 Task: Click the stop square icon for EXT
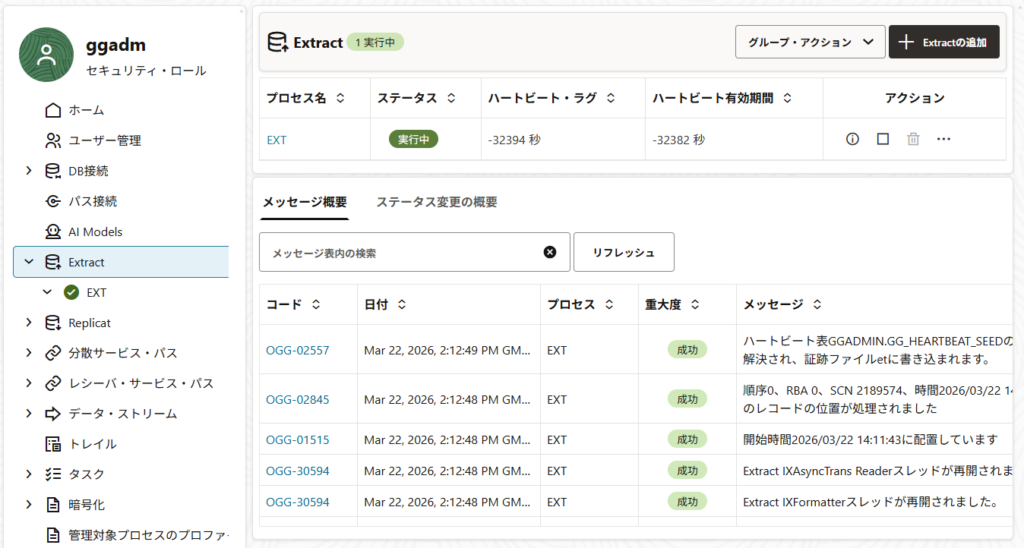(x=883, y=140)
